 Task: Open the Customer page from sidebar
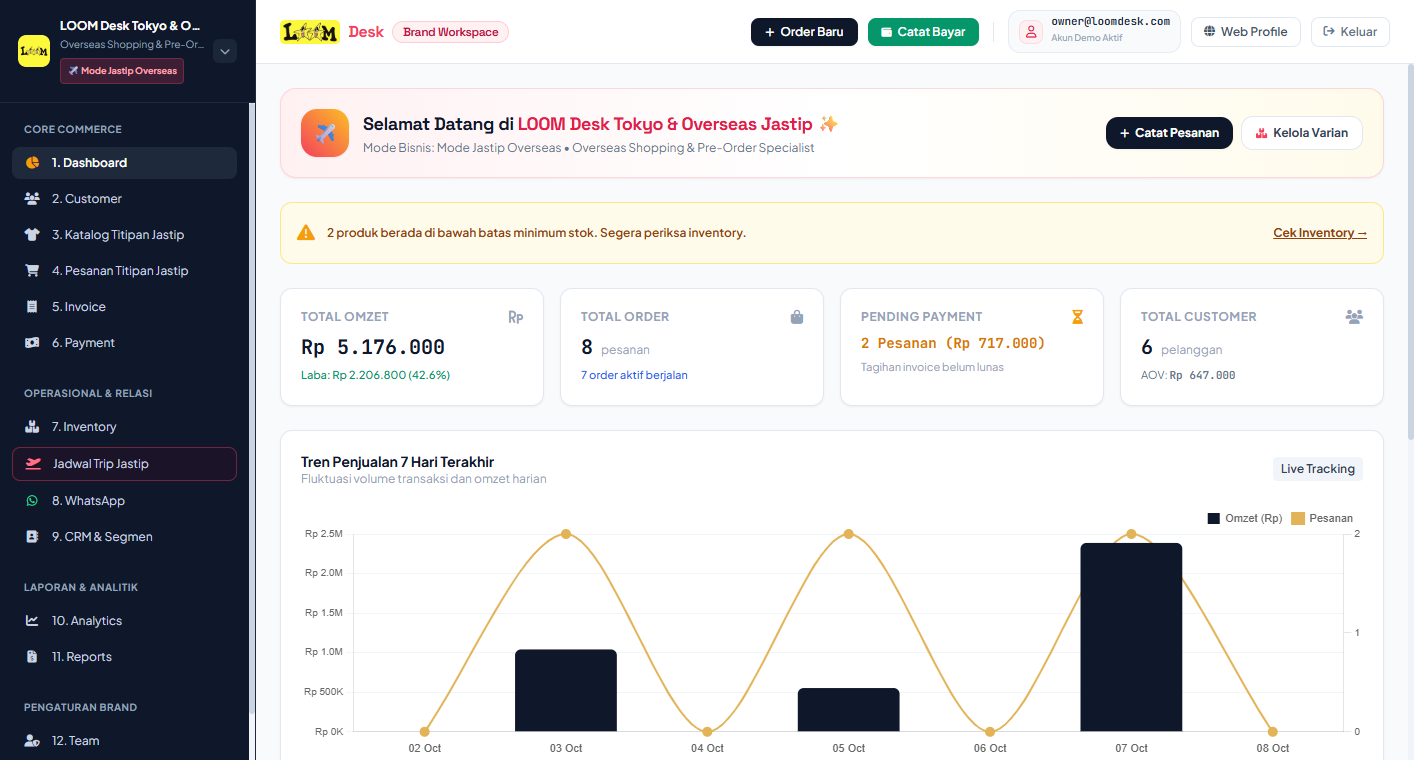[124, 199]
